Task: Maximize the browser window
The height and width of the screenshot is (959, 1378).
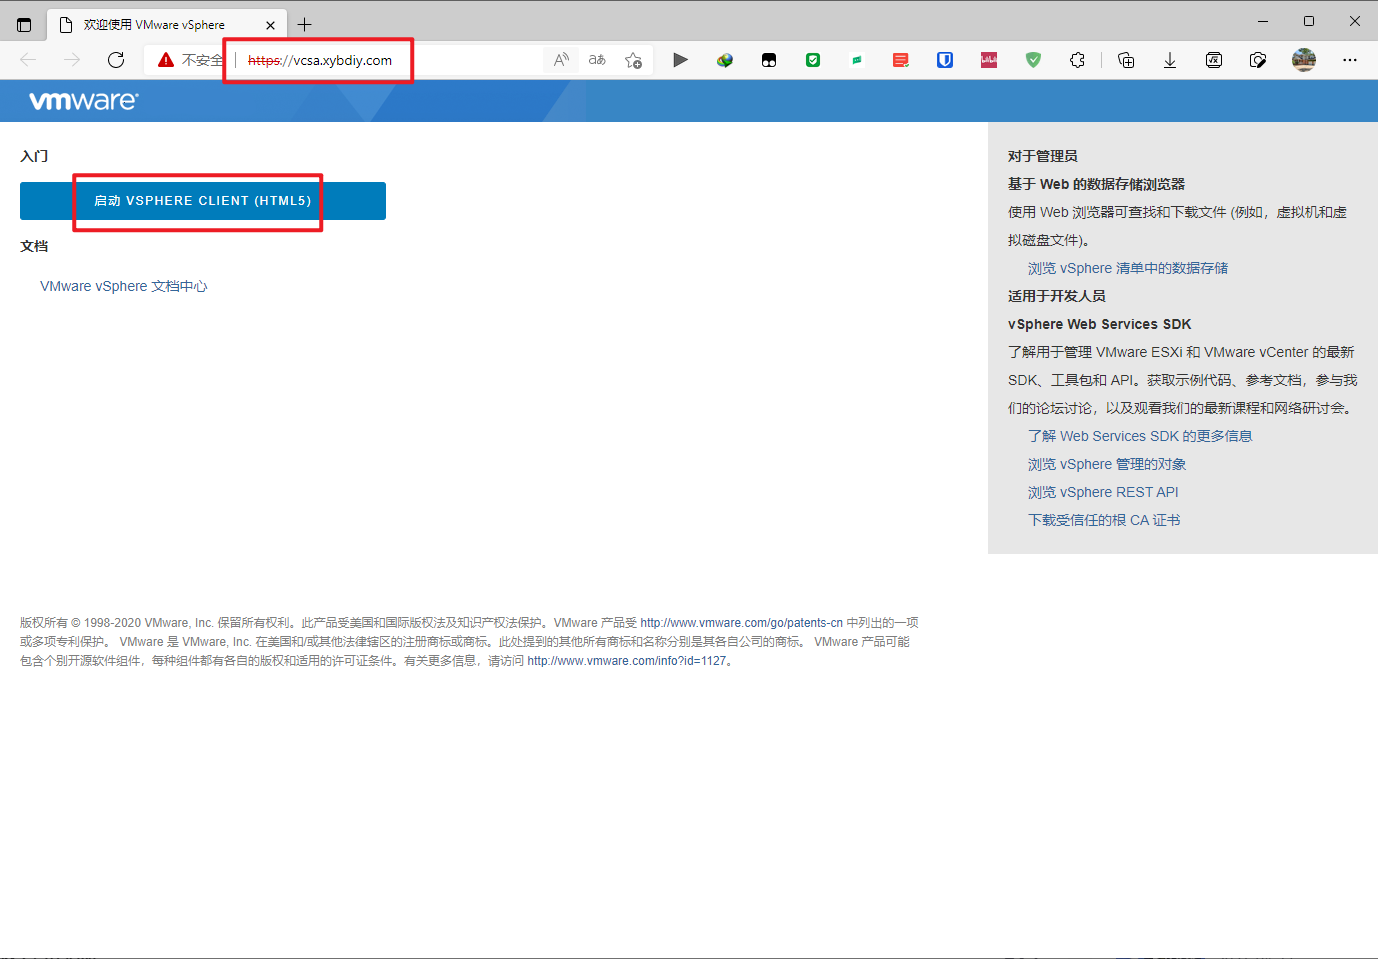Action: coord(1309,21)
